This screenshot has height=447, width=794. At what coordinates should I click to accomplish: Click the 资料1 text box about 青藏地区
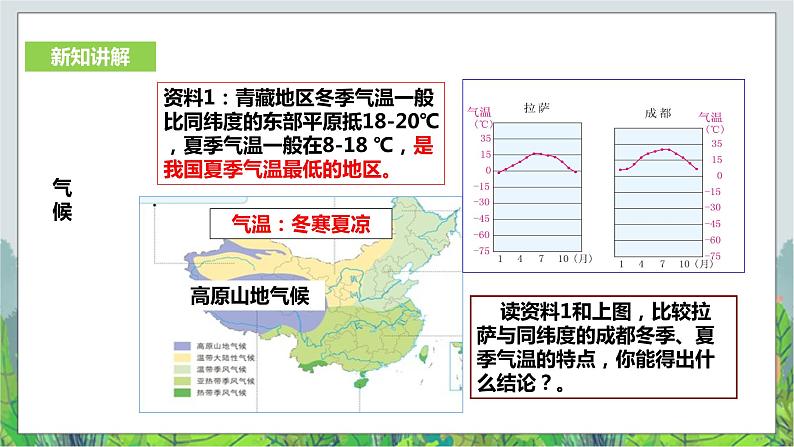coord(301,134)
